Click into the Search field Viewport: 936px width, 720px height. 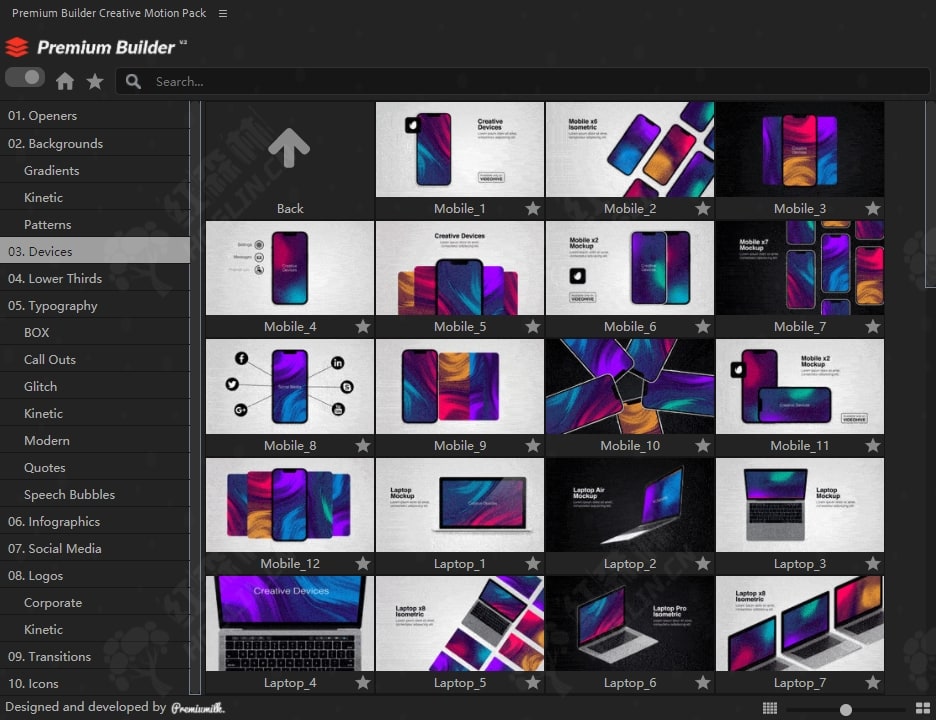(x=522, y=81)
